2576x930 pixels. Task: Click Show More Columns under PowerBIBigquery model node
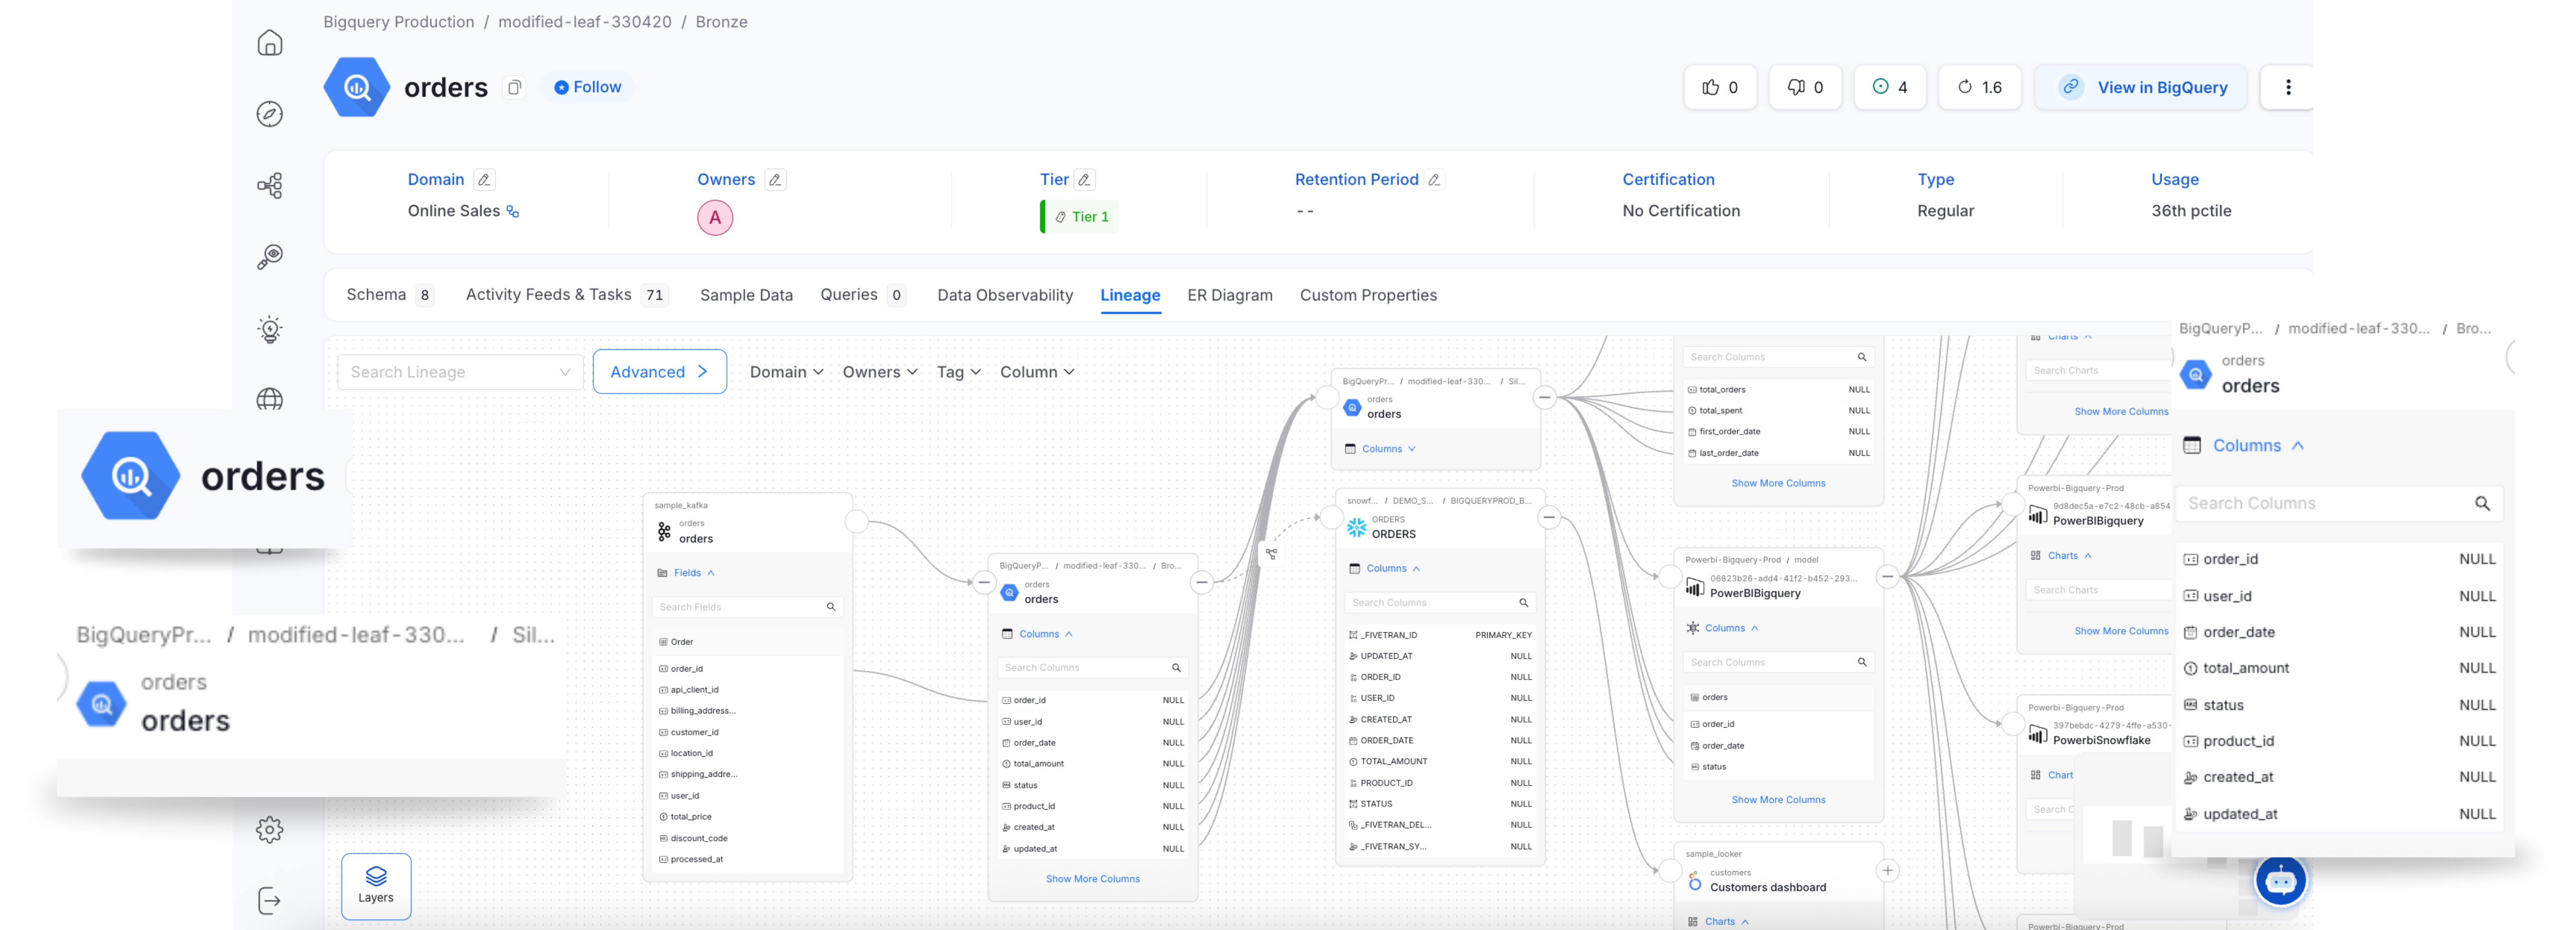coord(1778,800)
